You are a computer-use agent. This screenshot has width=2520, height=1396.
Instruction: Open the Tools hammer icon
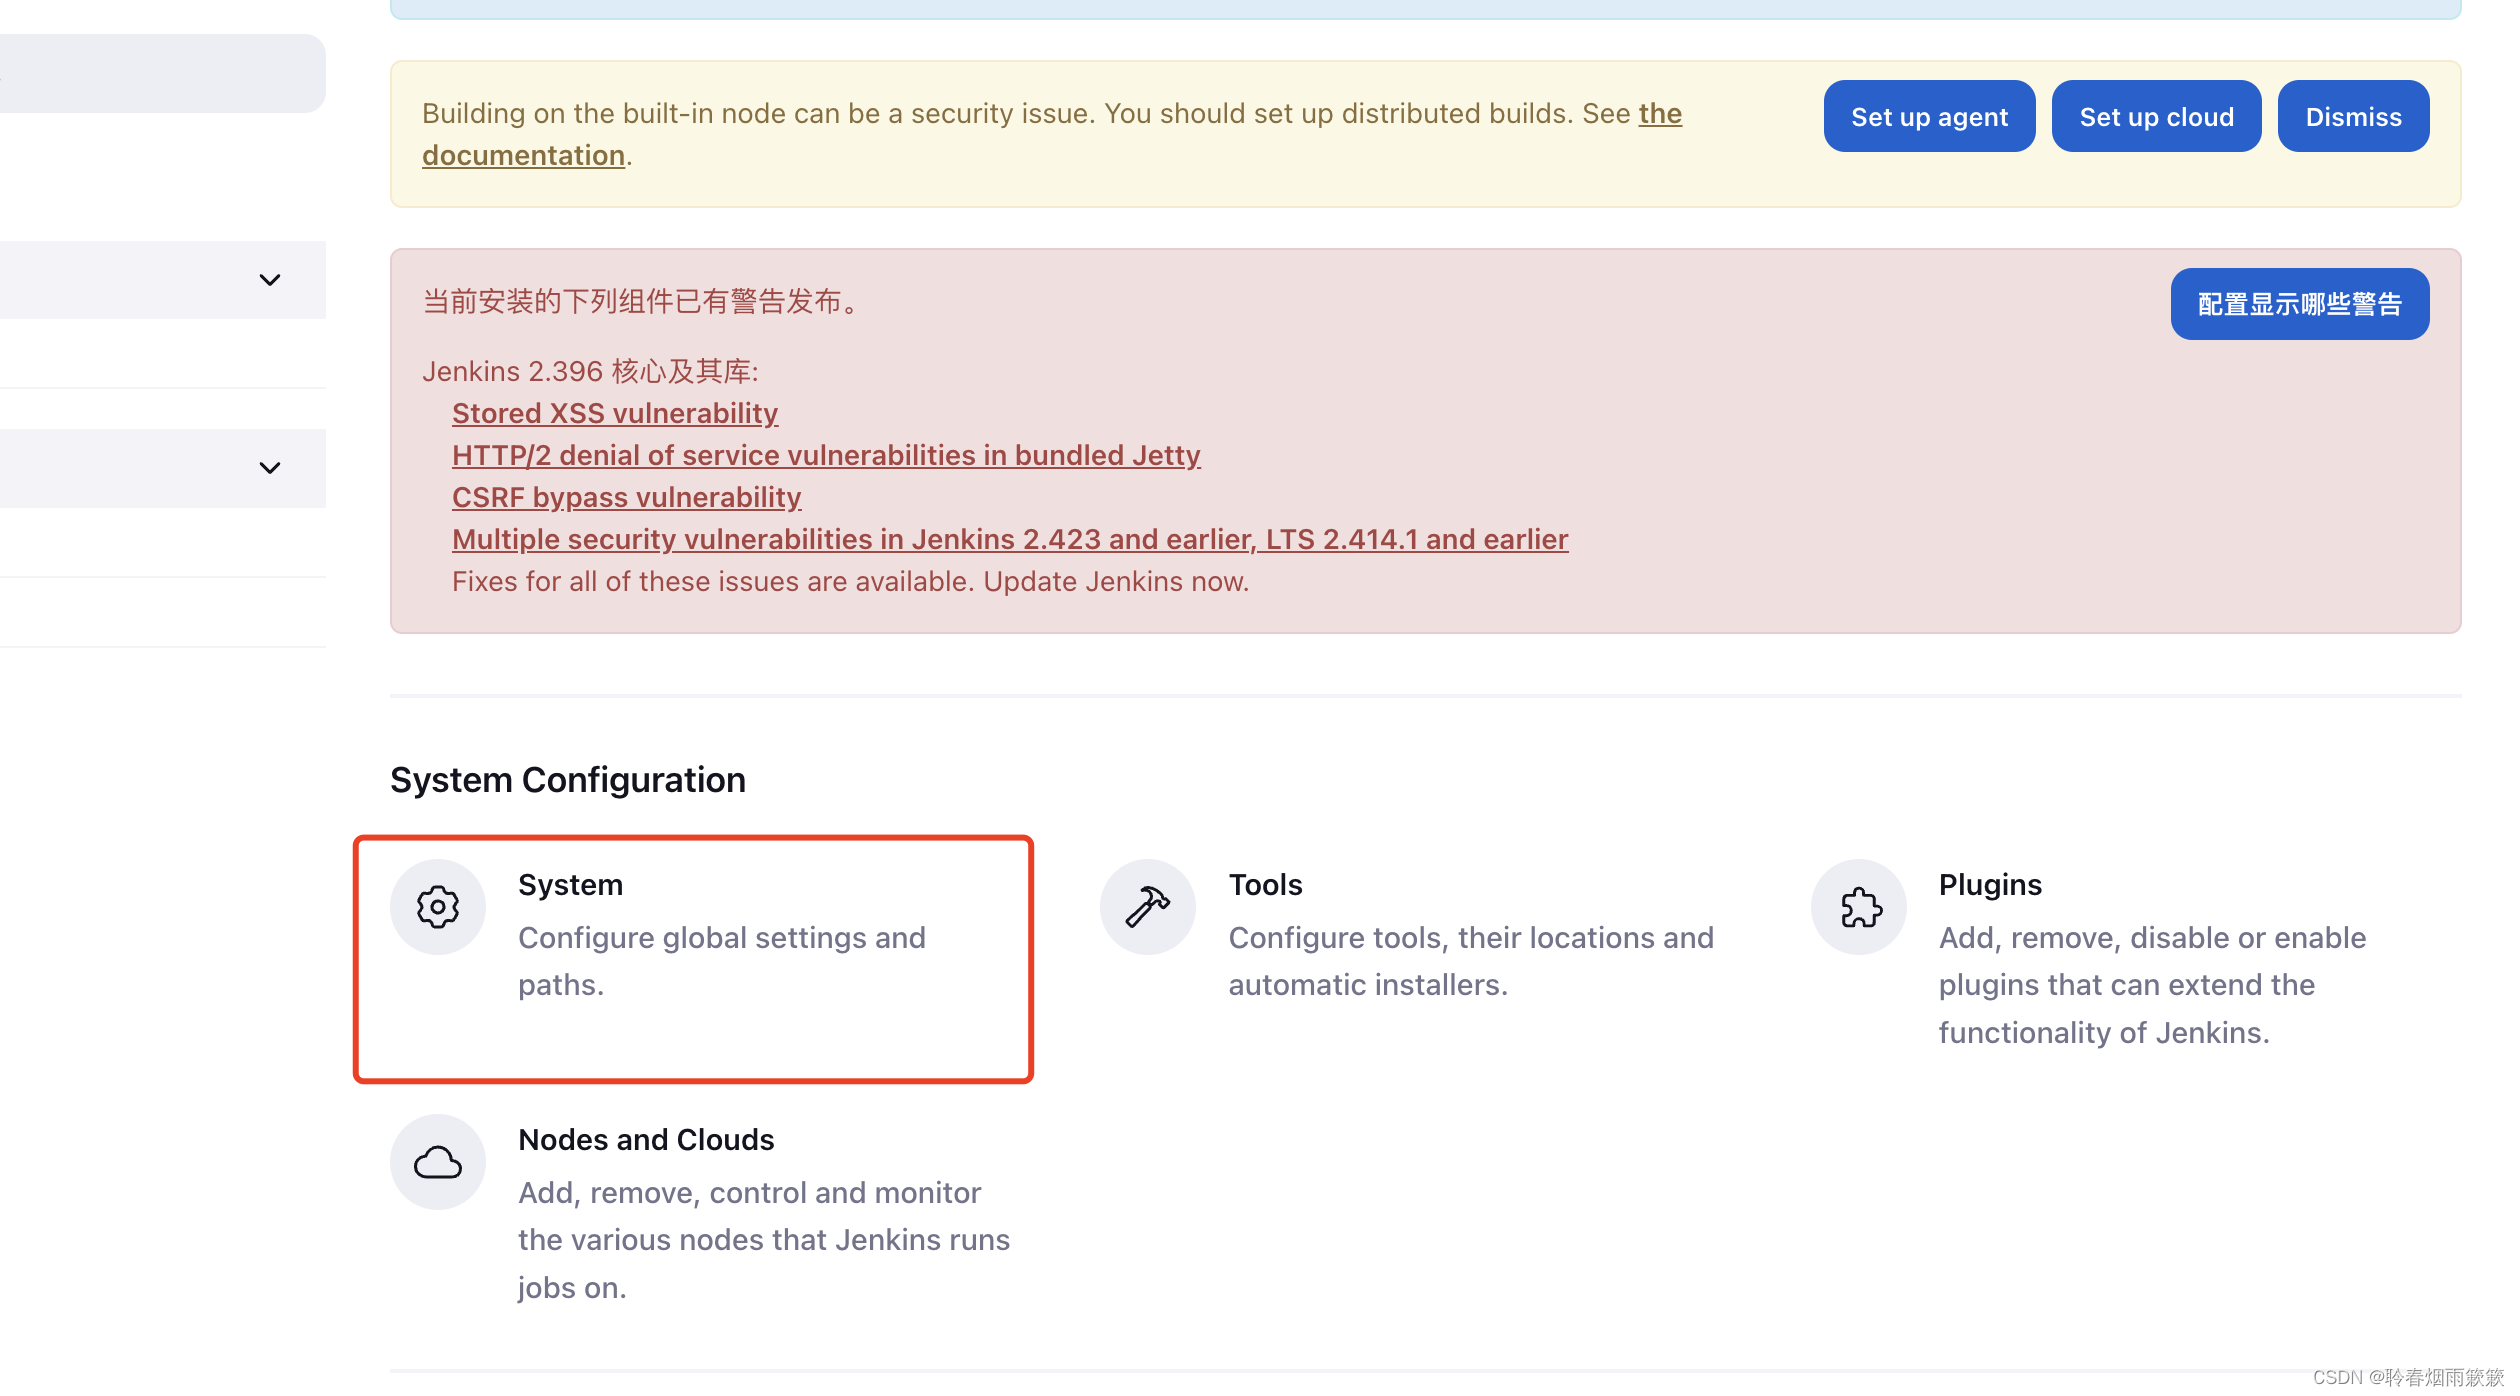[1148, 907]
